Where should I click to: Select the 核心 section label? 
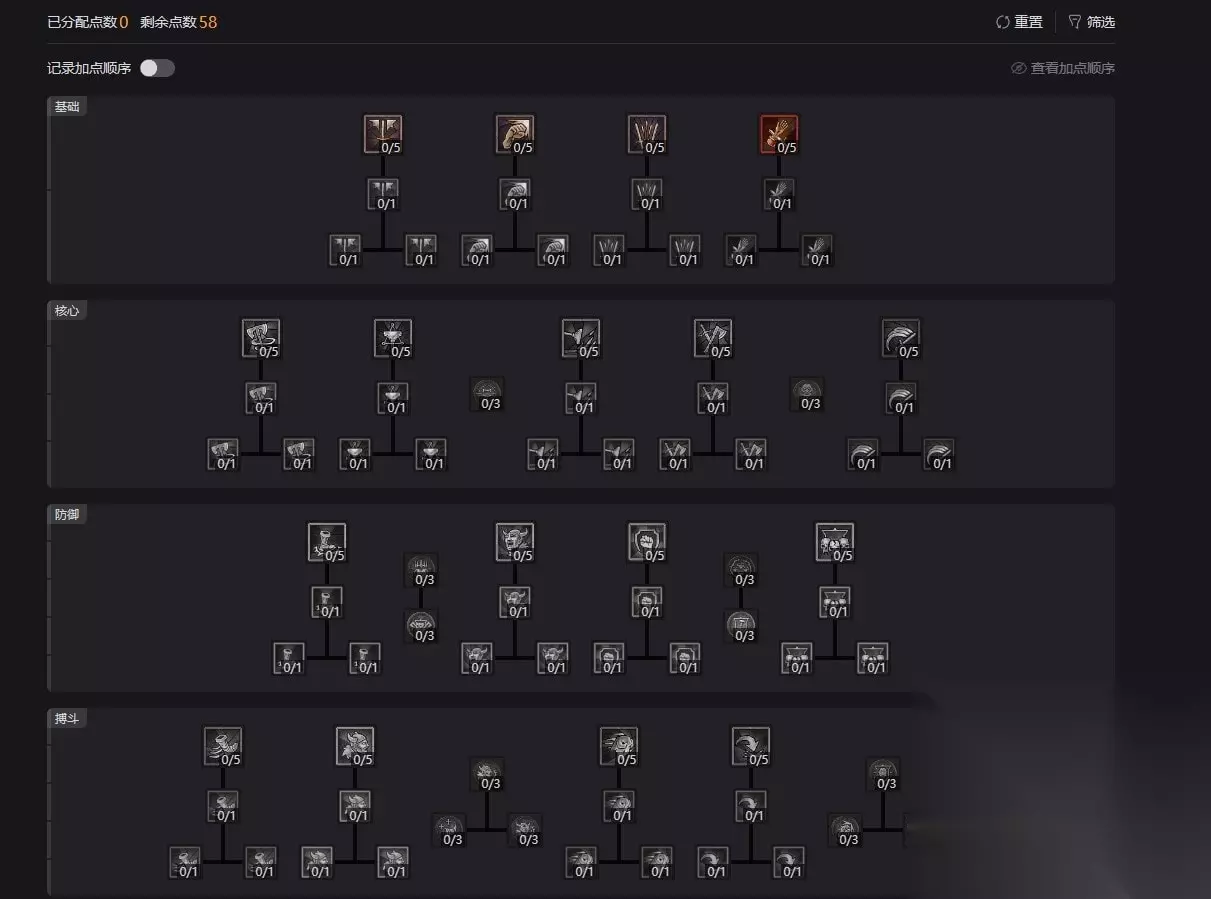[67, 310]
